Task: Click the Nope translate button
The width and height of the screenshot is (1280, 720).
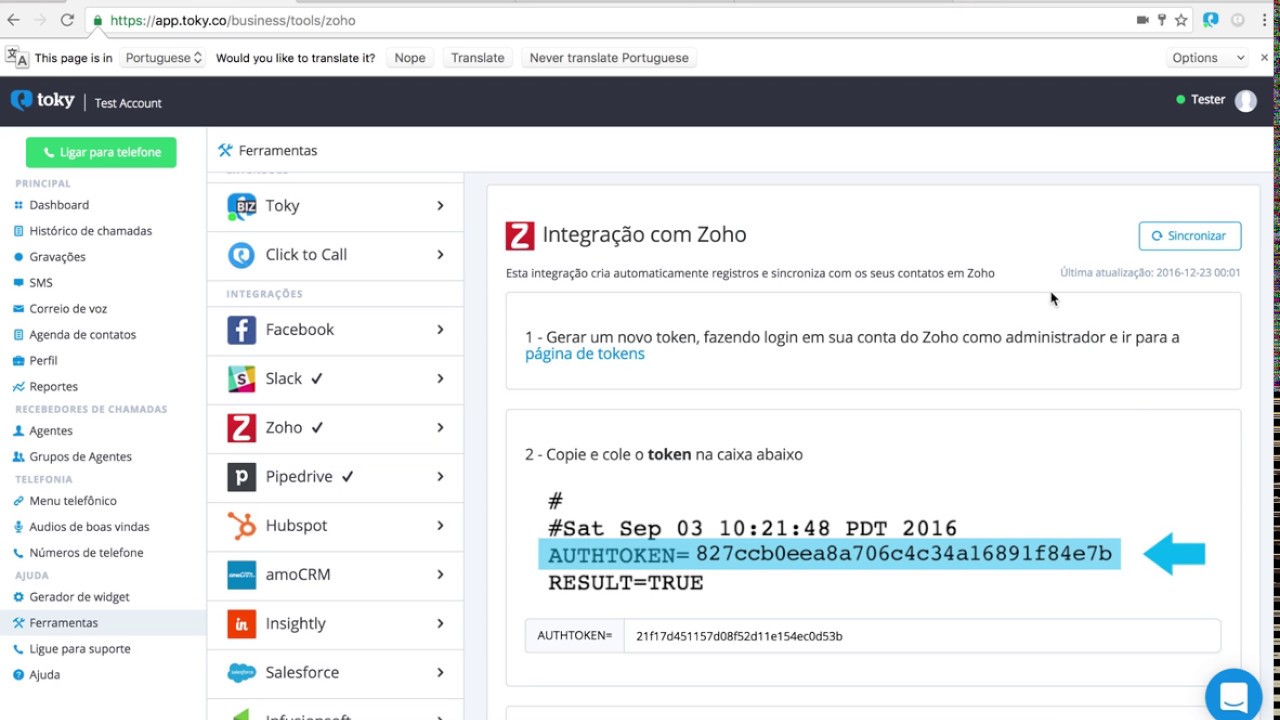Action: coord(410,58)
